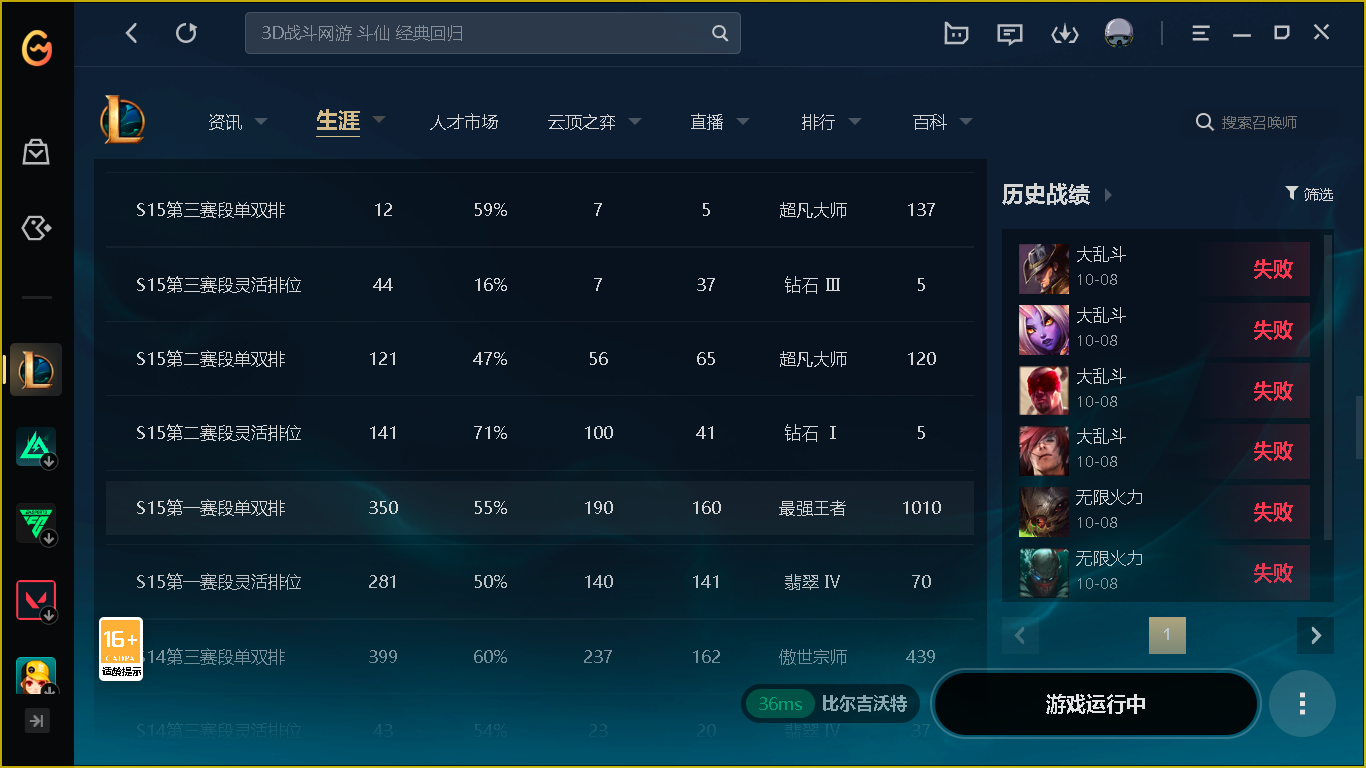This screenshot has height=768, width=1366.
Task: Open the Valorant game icon in sidebar
Action: [x=36, y=601]
